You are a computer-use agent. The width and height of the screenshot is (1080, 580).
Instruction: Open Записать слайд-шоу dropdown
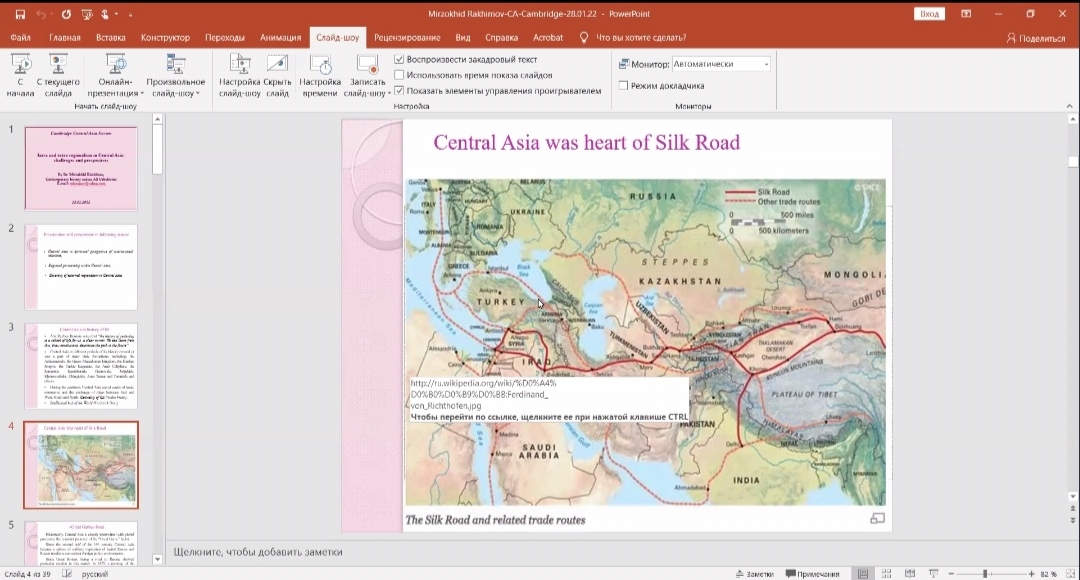point(367,76)
